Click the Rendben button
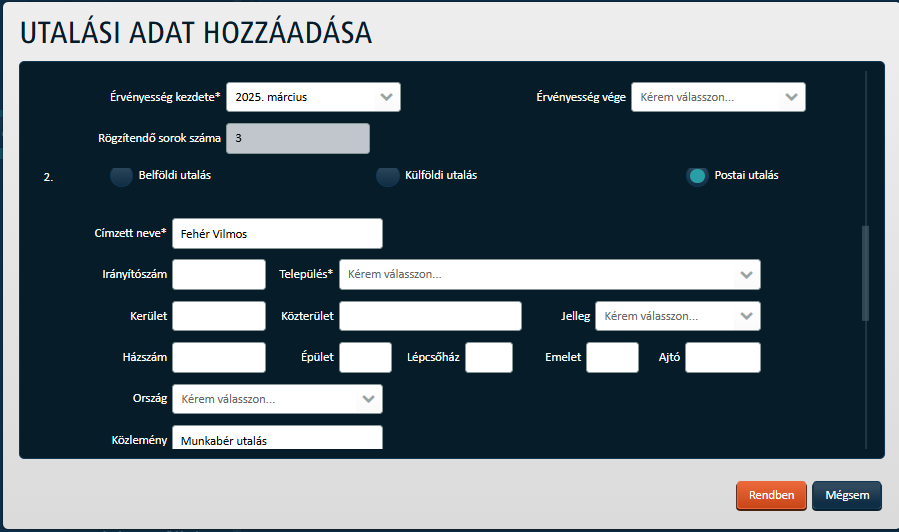The width and height of the screenshot is (899, 532). [x=771, y=495]
